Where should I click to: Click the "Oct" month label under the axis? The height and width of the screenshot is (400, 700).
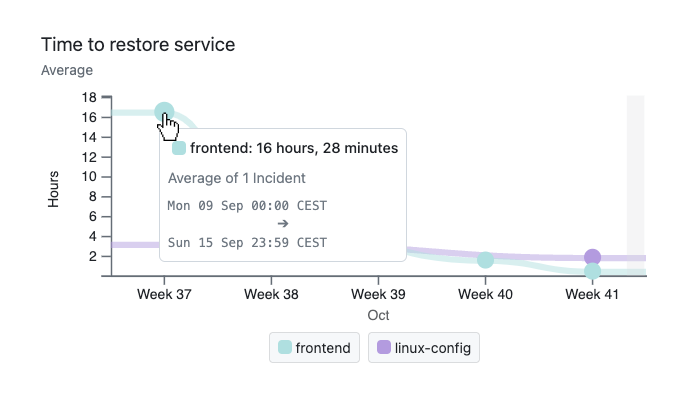pyautogui.click(x=378, y=315)
